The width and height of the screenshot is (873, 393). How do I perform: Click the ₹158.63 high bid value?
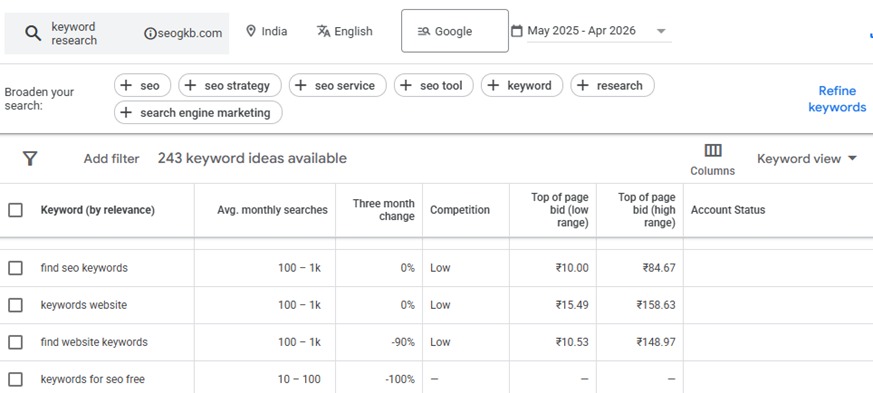point(656,305)
